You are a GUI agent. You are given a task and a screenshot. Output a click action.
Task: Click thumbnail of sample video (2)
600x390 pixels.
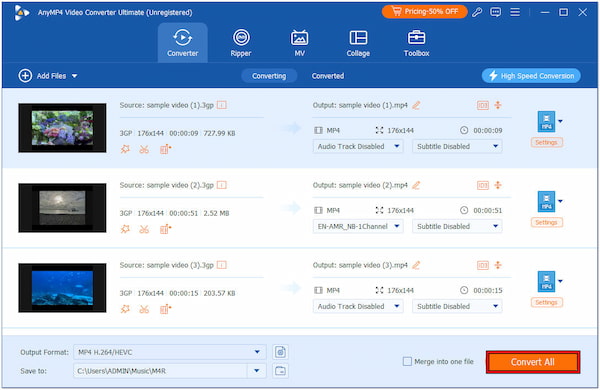[x=62, y=208]
